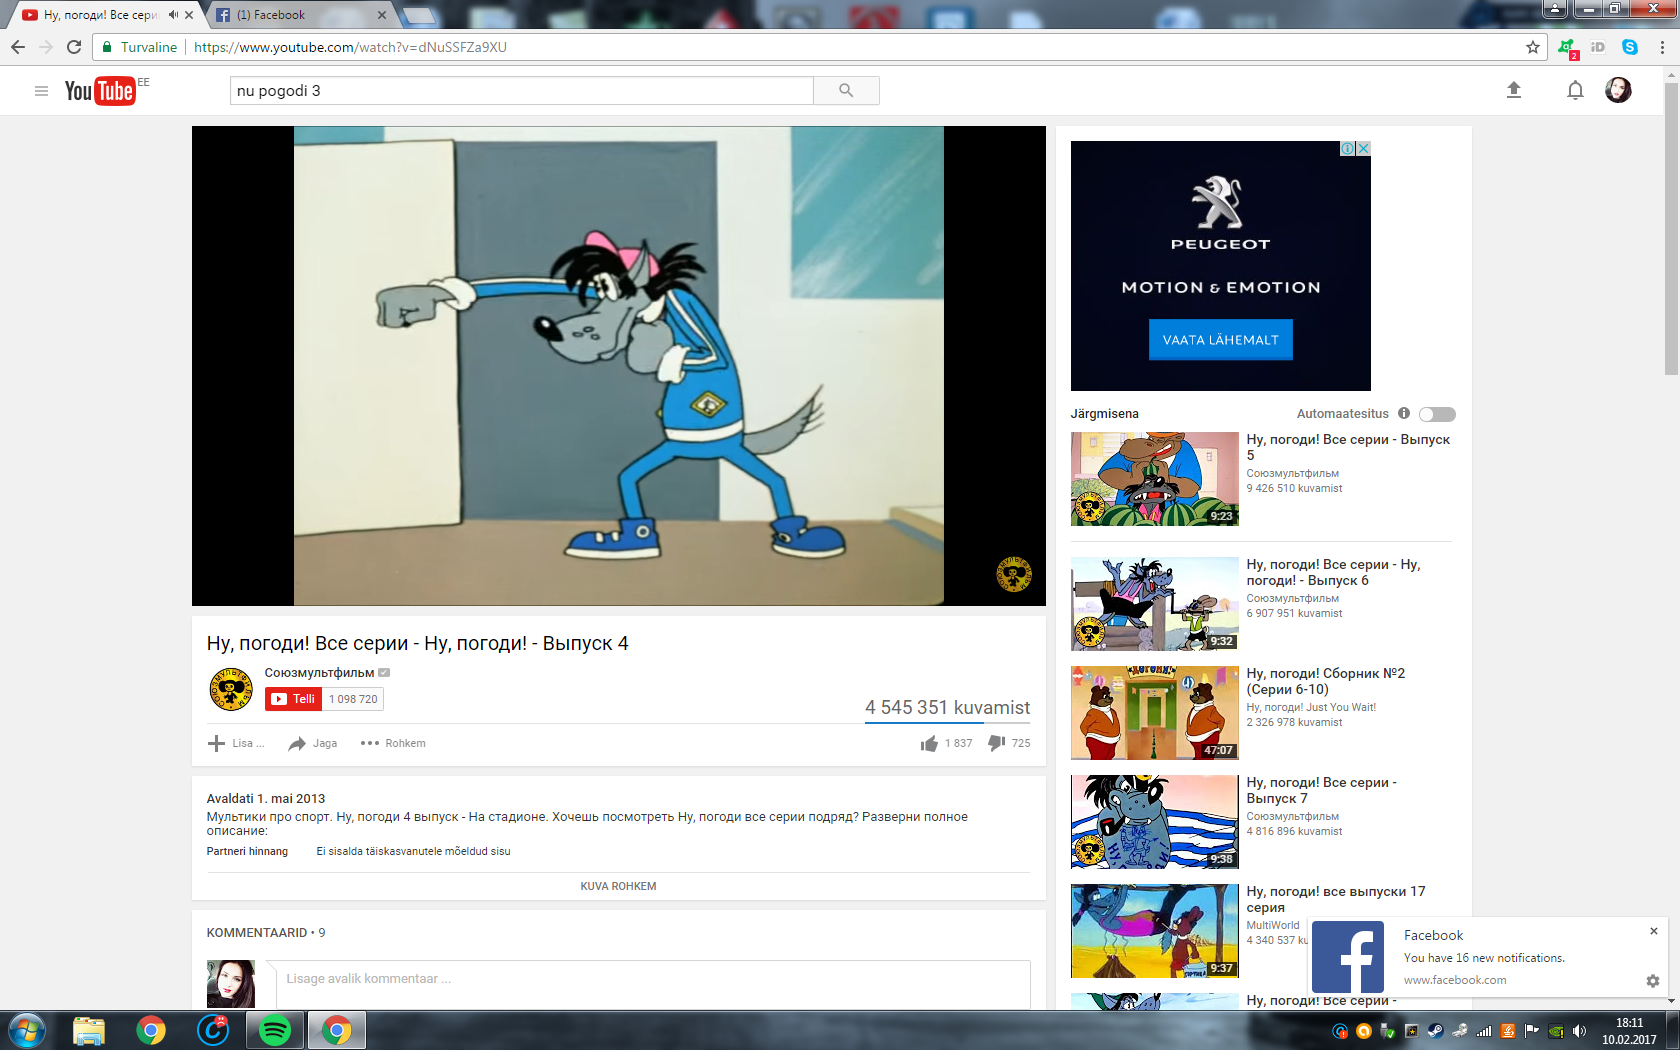This screenshot has height=1050, width=1680.
Task: Share the video via Jaga
Action: click(x=312, y=743)
